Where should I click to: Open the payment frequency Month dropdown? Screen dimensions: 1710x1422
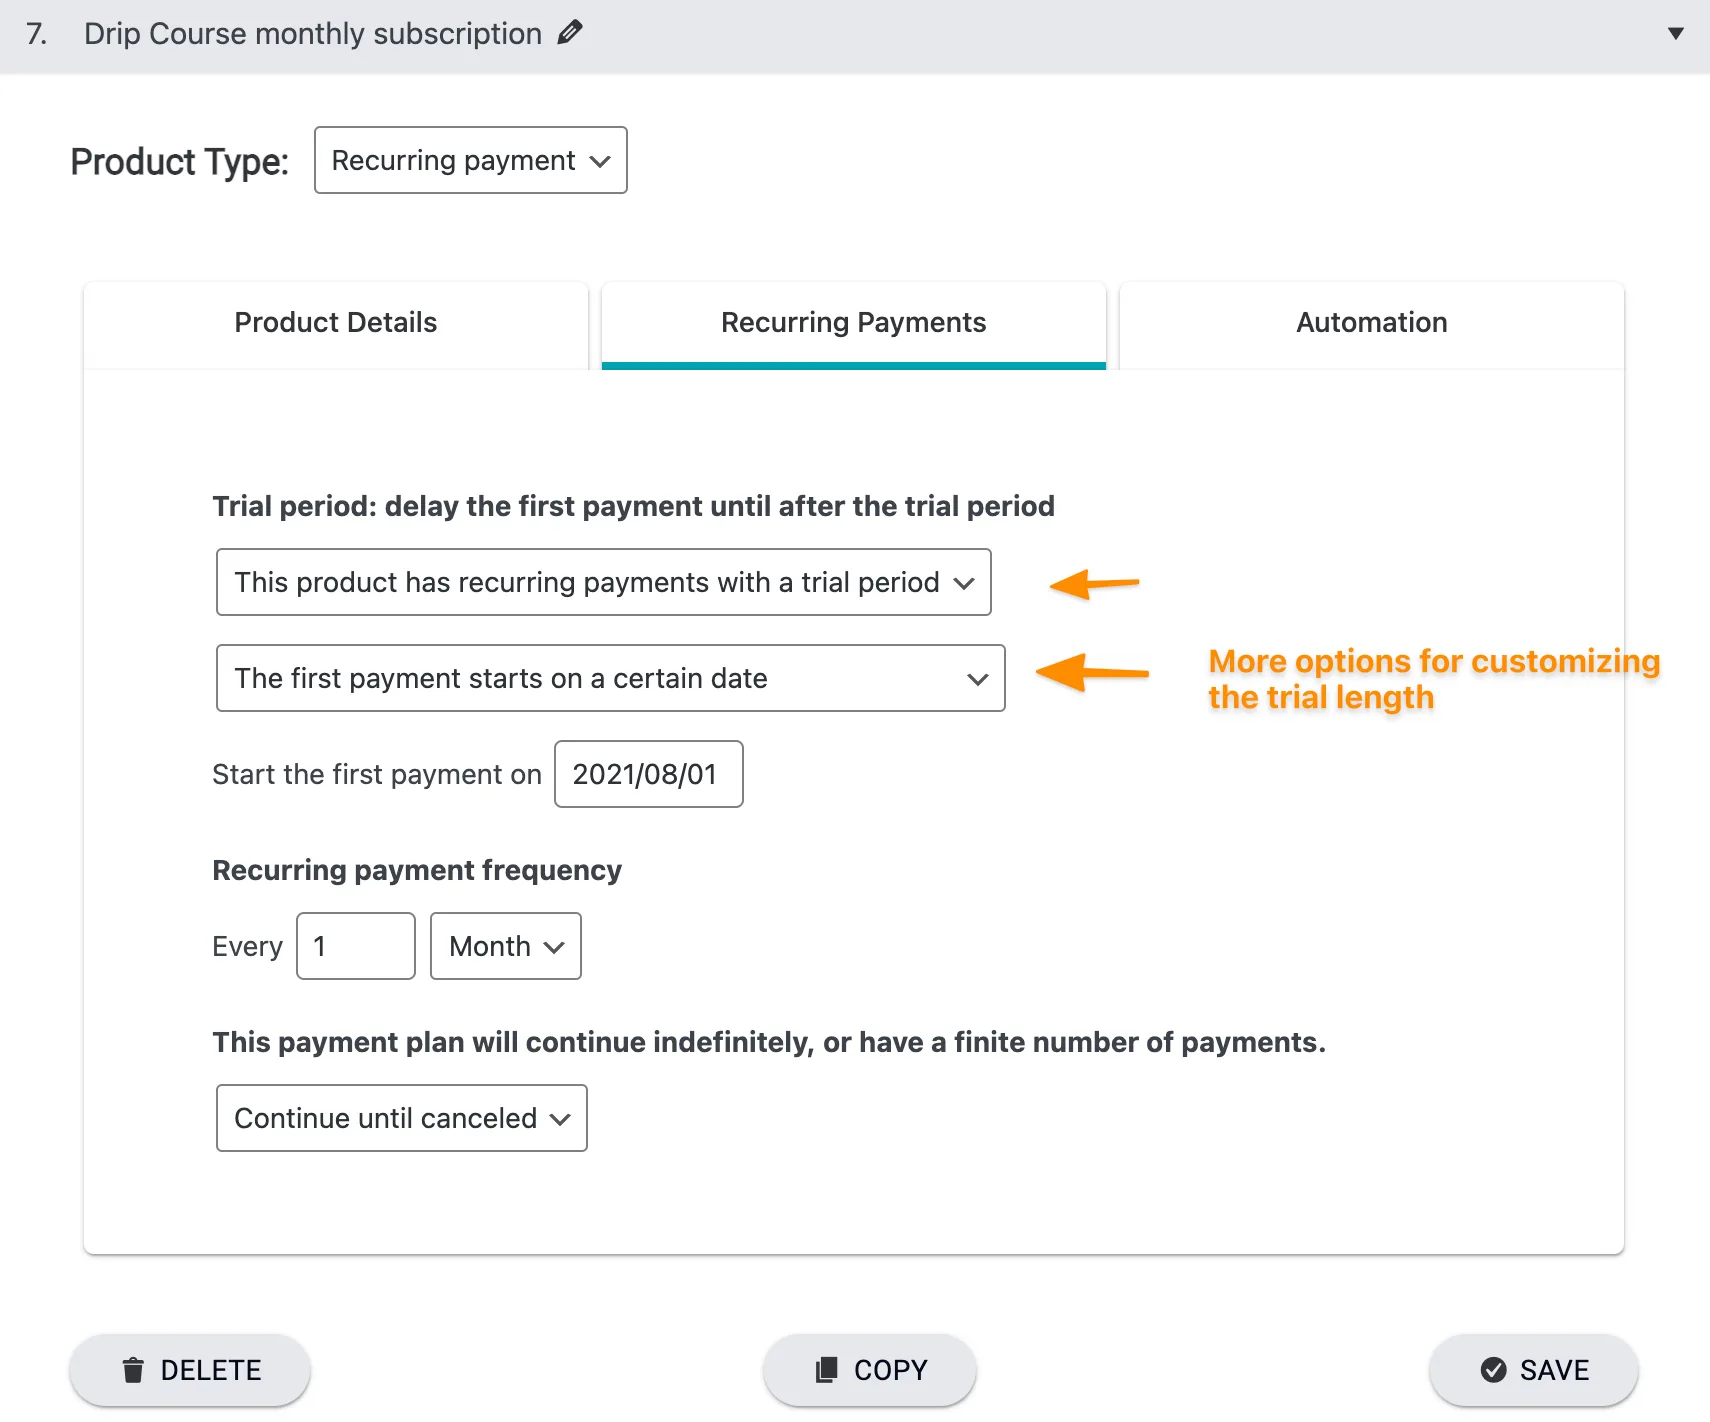pyautogui.click(x=505, y=946)
